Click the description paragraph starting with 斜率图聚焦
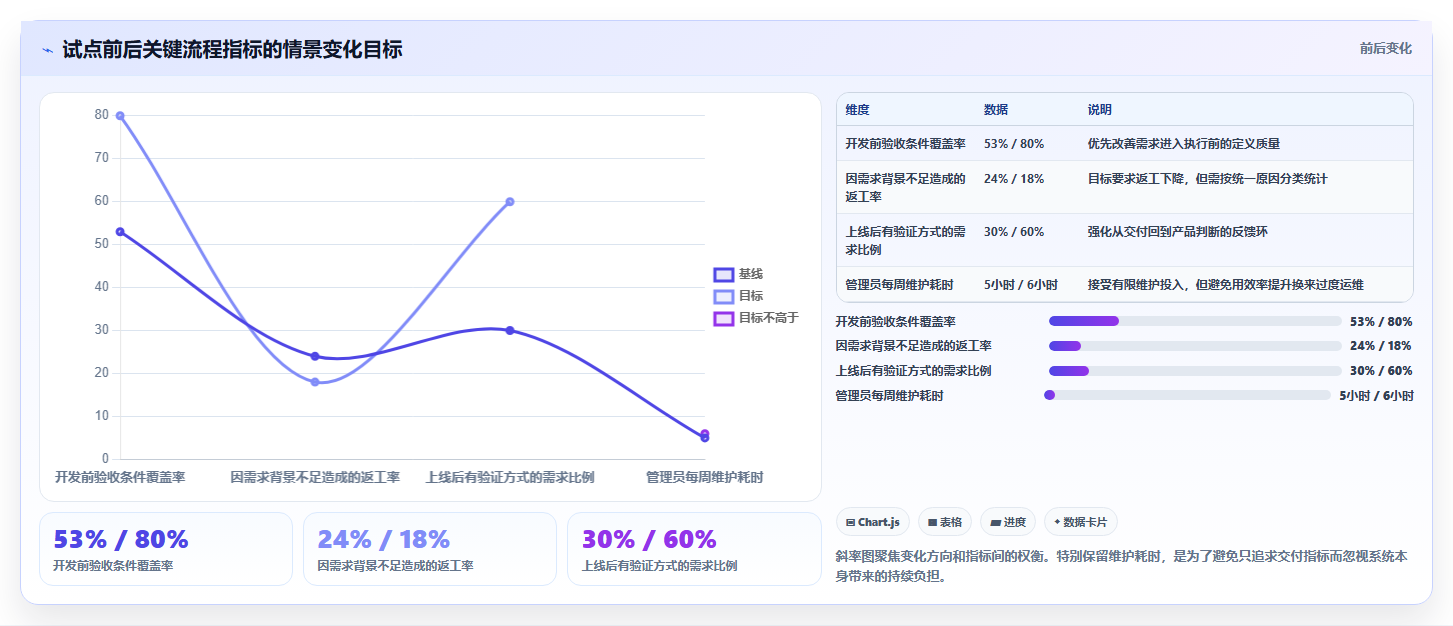This screenshot has height=626, width=1453. (1121, 566)
